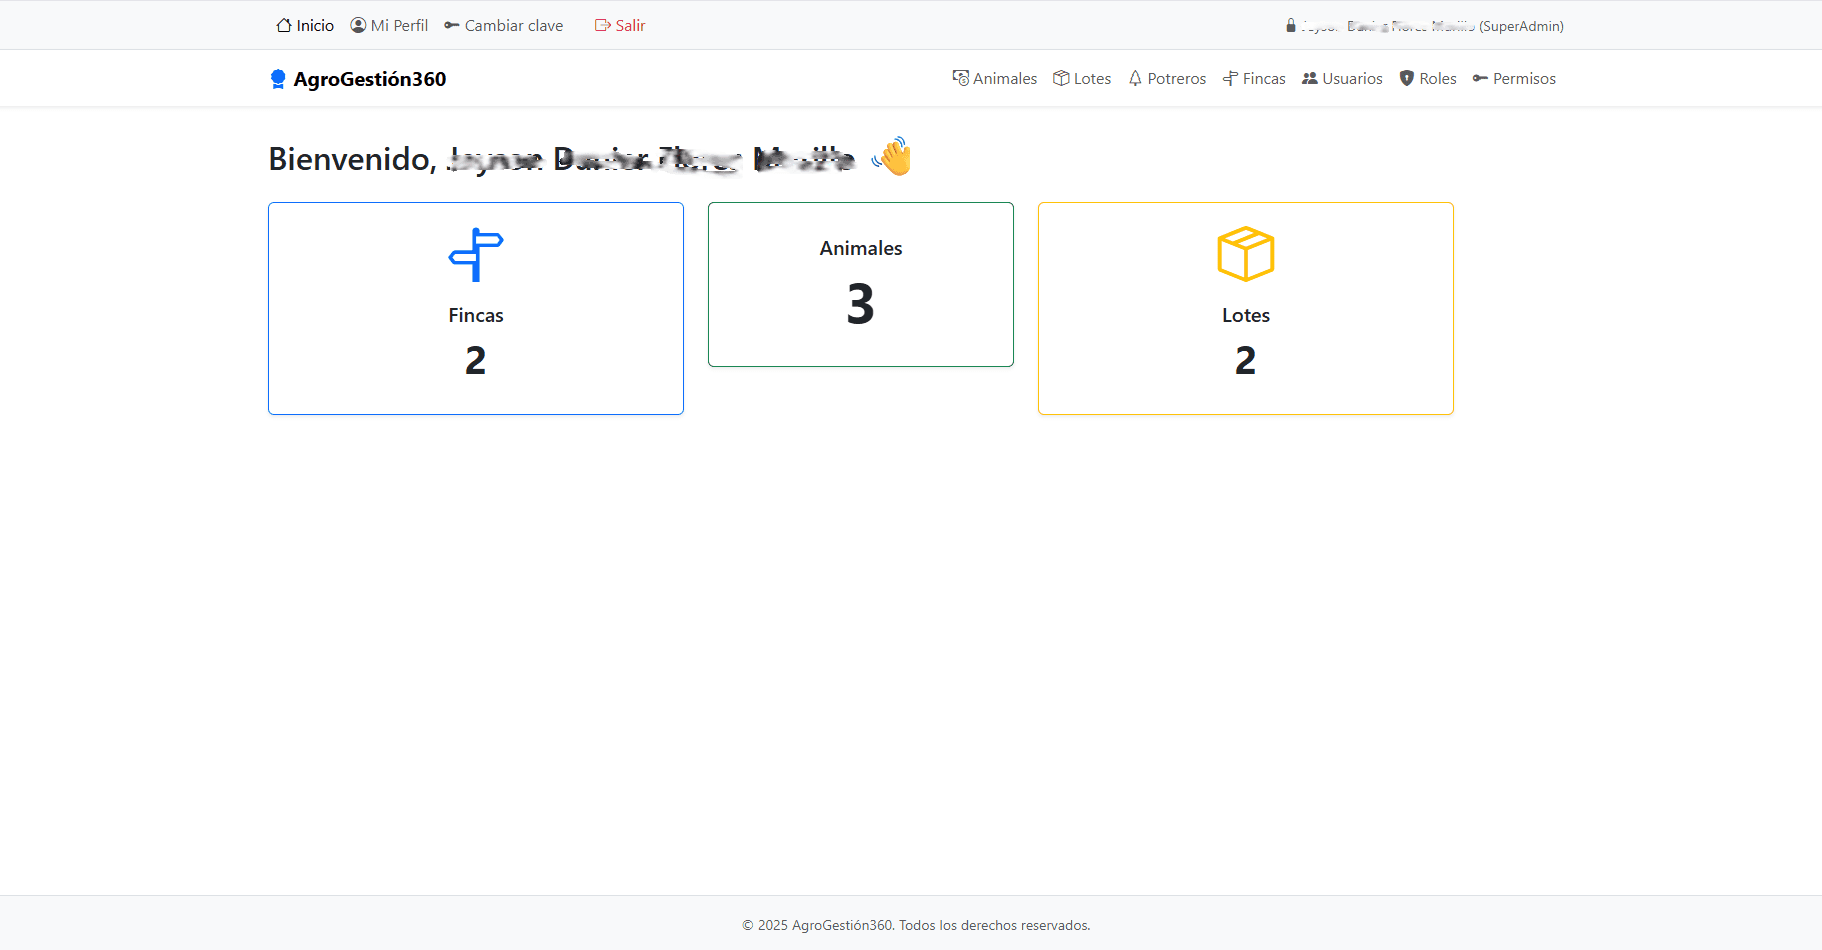Click the AgroGestión360 ribbon badge icon
Image resolution: width=1822 pixels, height=950 pixels.
(277, 78)
